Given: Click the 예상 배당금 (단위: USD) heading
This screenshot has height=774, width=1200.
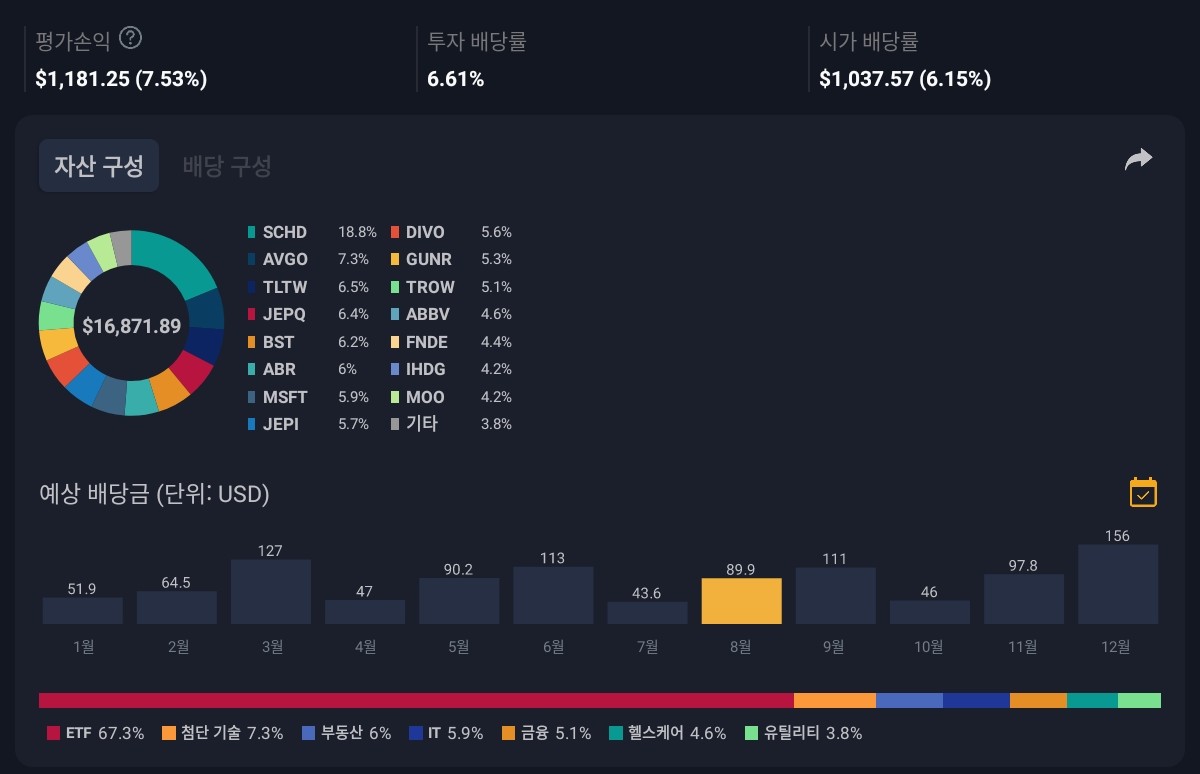Looking at the screenshot, I should [x=154, y=493].
